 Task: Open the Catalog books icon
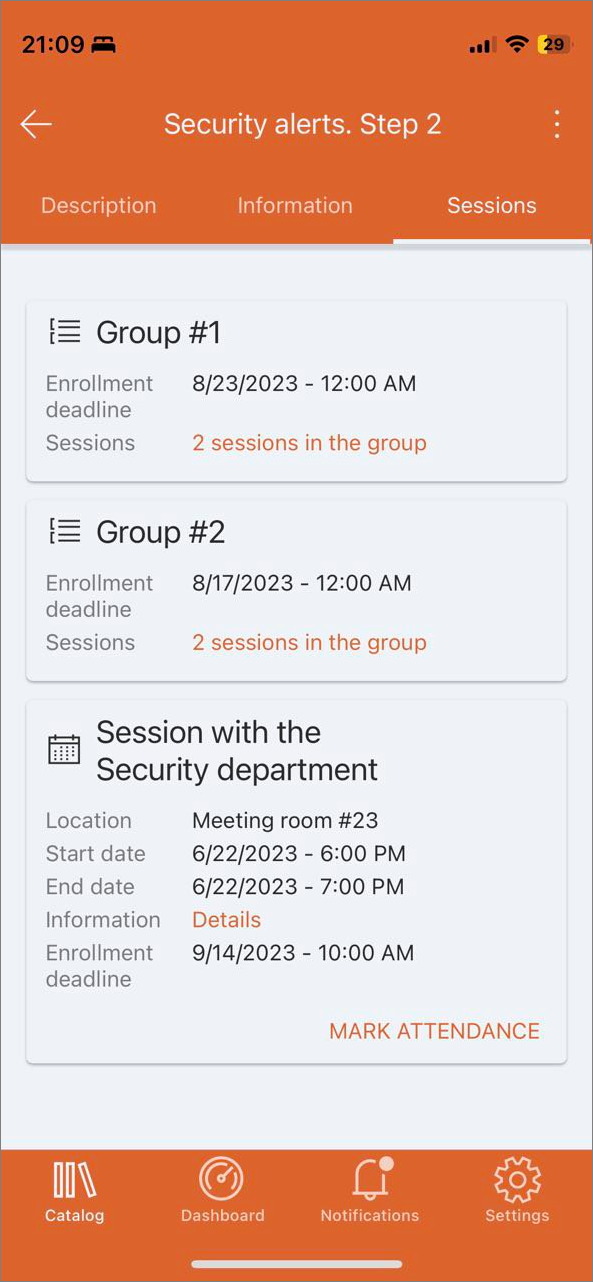[75, 1180]
